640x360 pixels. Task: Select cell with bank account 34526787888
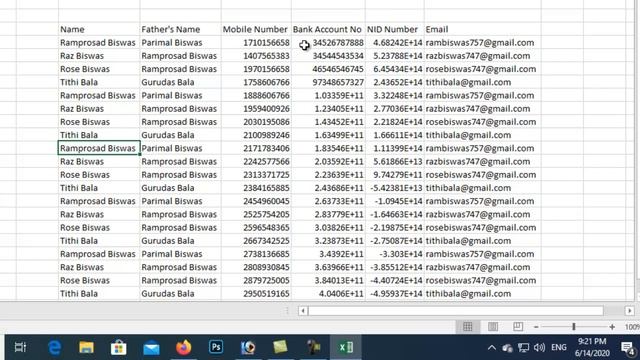[328, 42]
